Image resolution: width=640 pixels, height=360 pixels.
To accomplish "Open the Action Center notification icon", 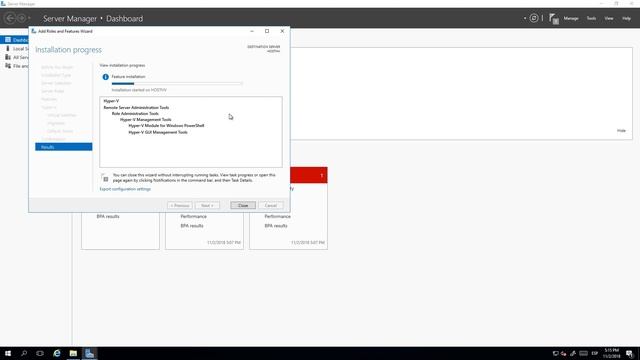I will (x=630, y=353).
